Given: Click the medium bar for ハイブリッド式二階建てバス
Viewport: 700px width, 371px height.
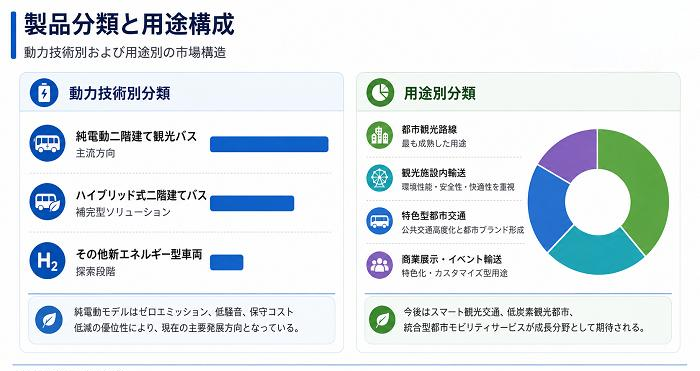Looking at the screenshot, I should coord(252,203).
